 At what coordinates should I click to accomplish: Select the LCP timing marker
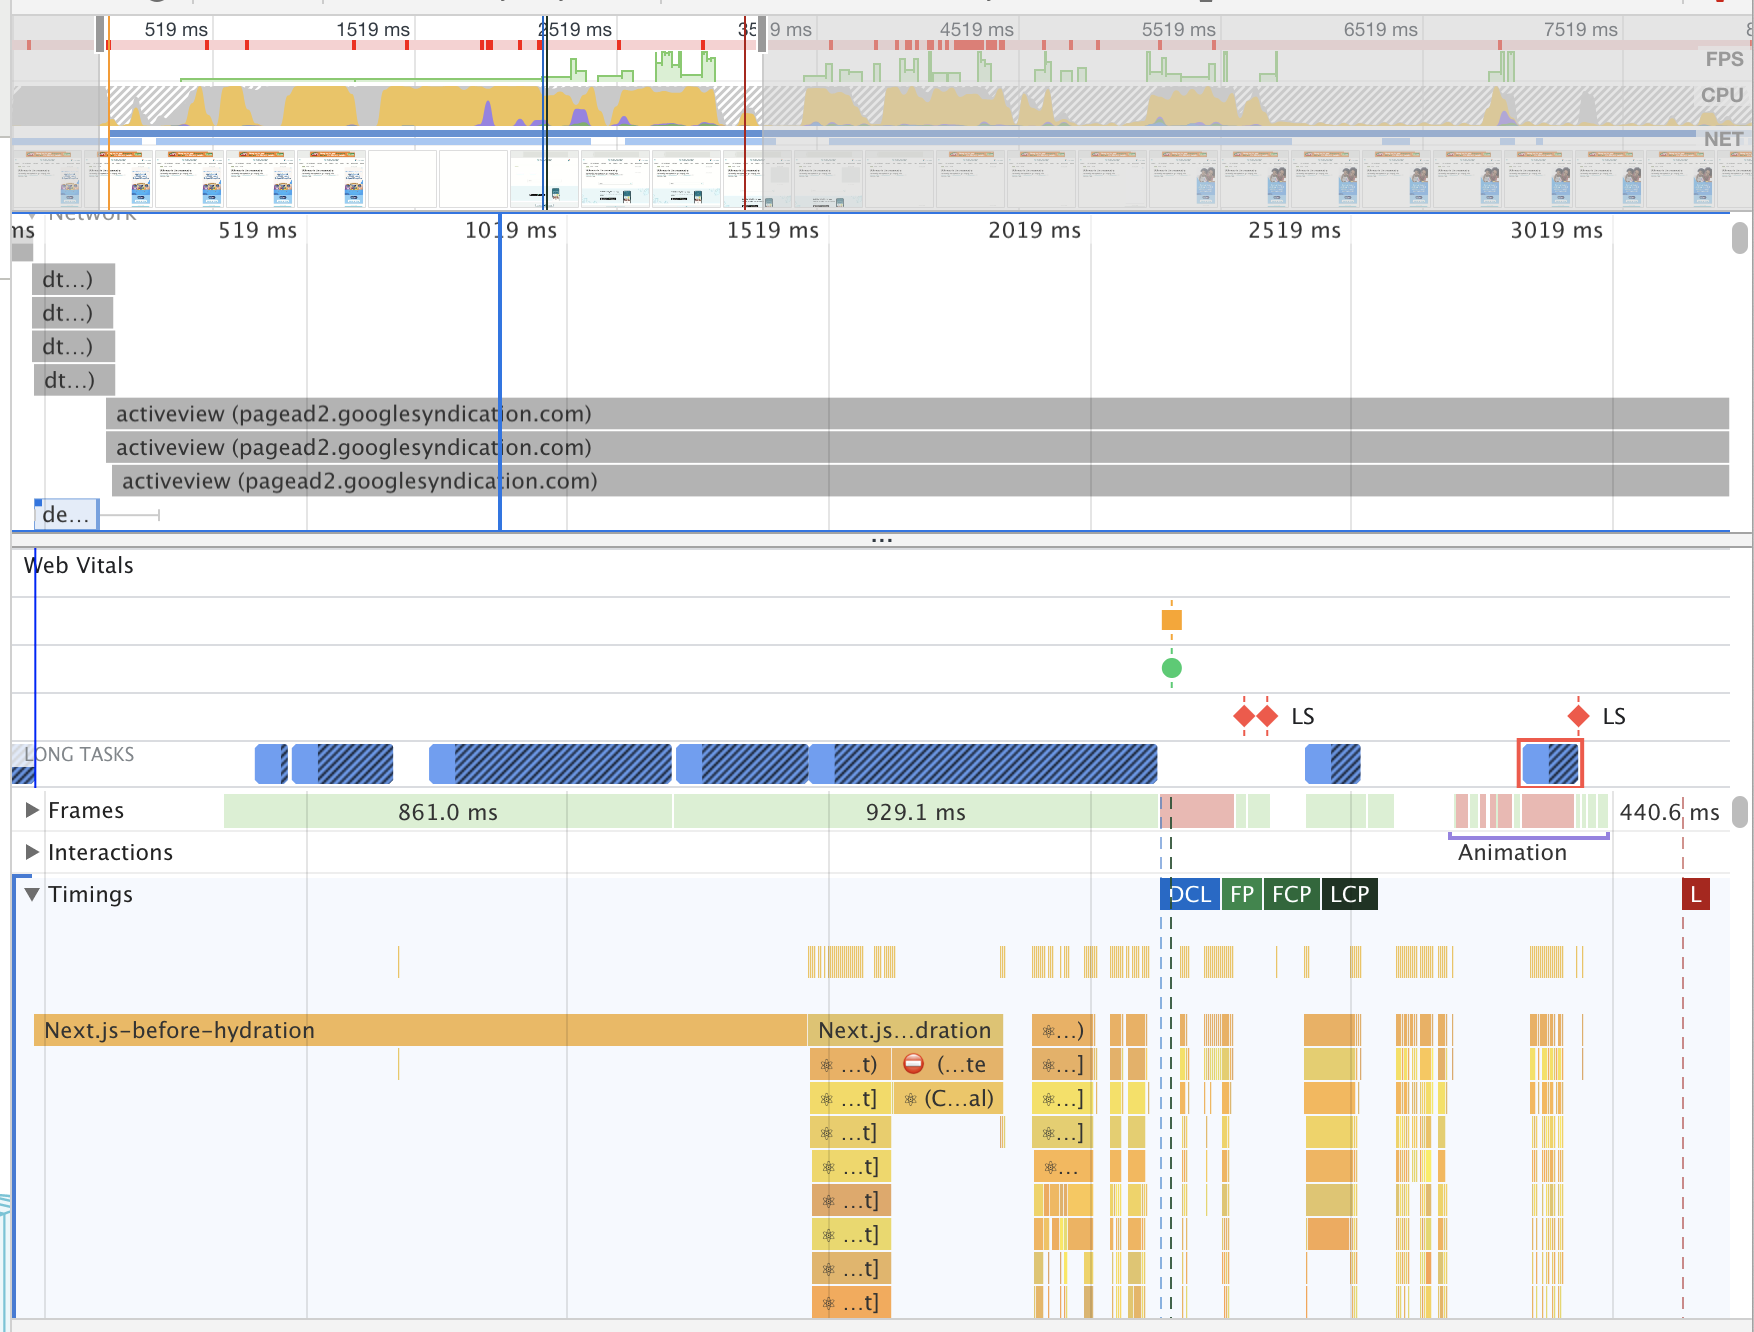[1349, 894]
